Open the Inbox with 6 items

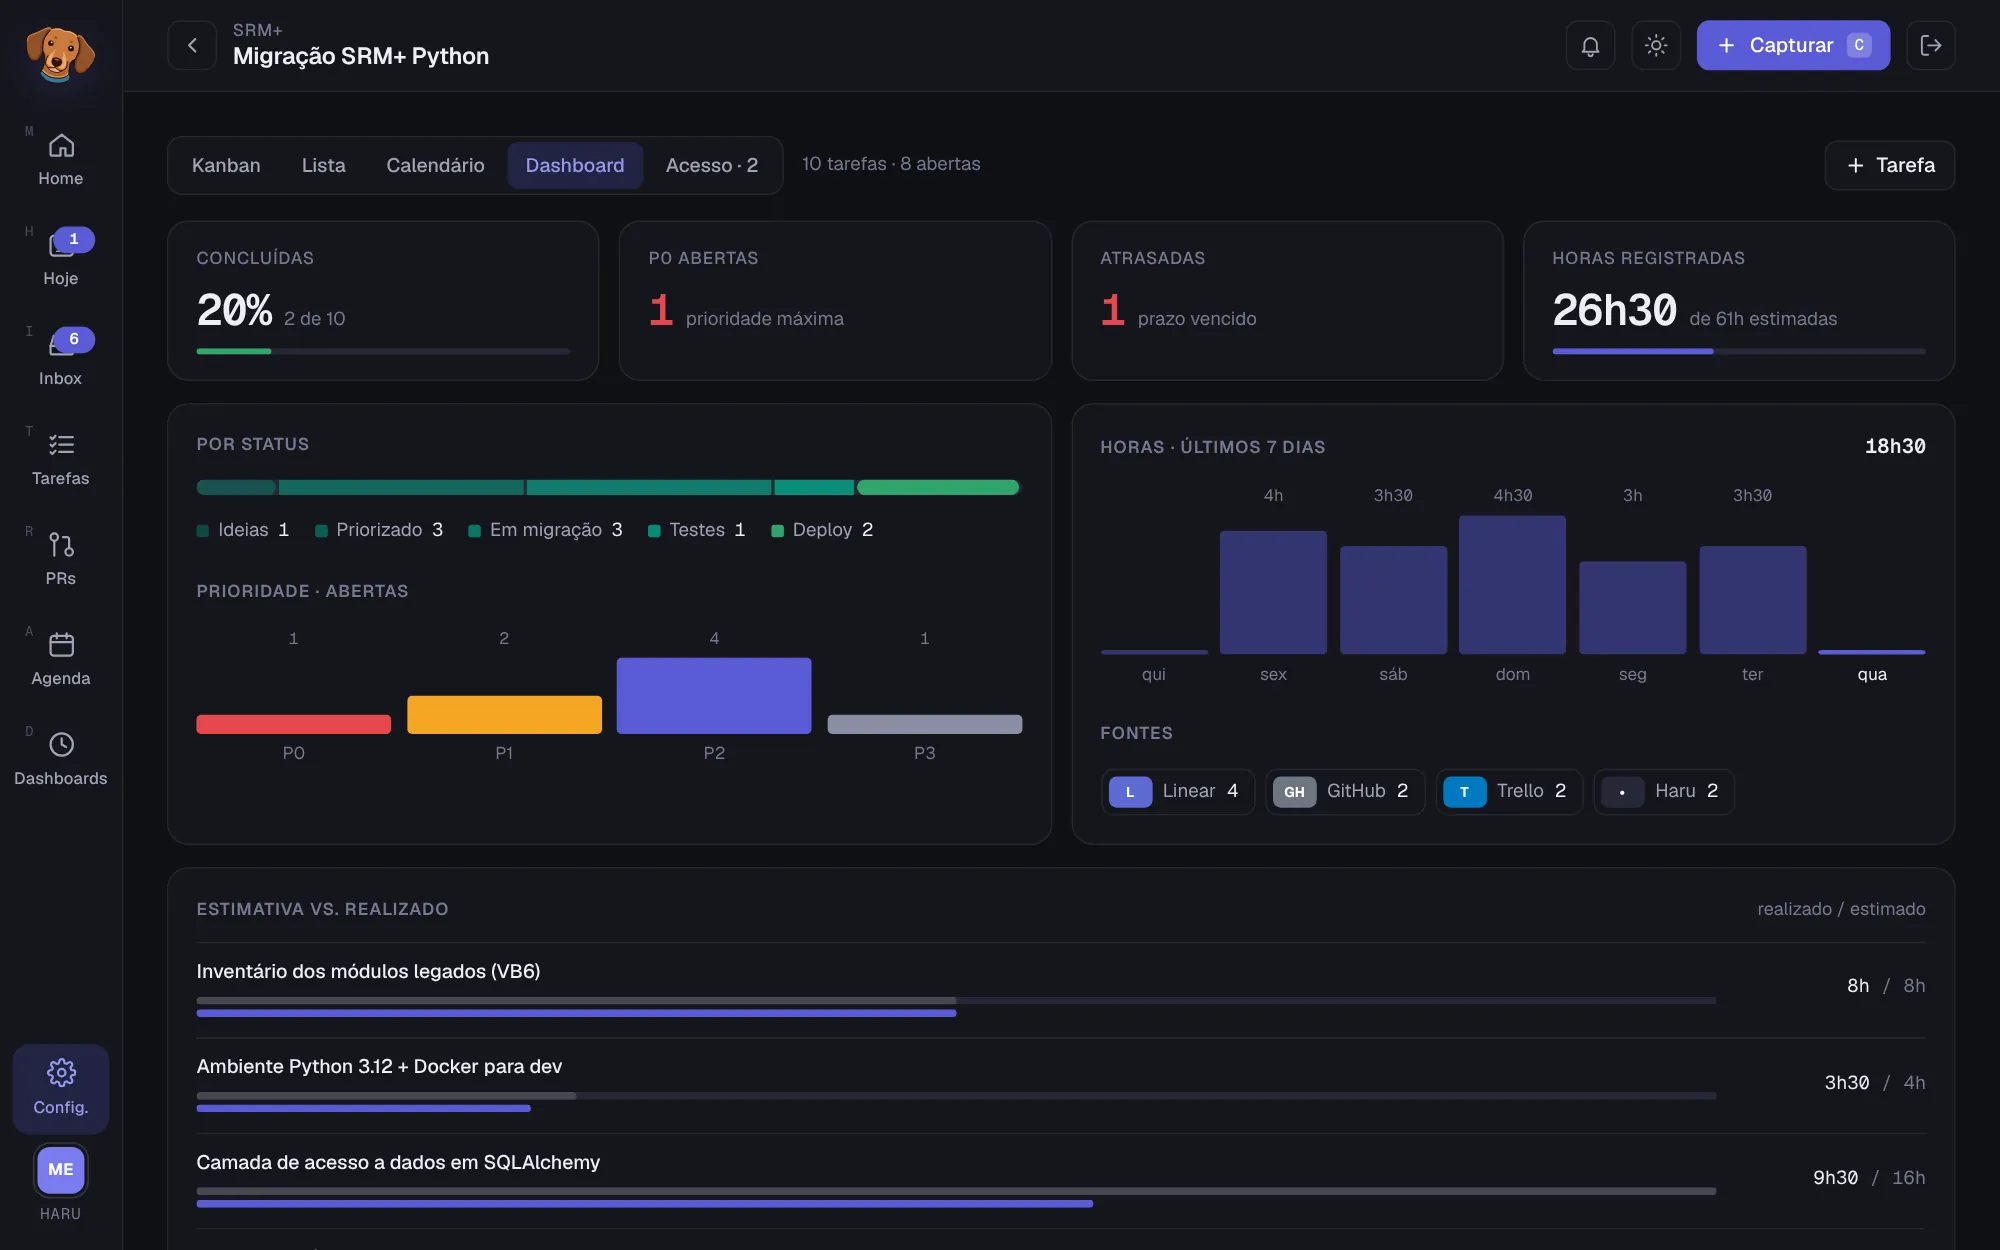(61, 360)
